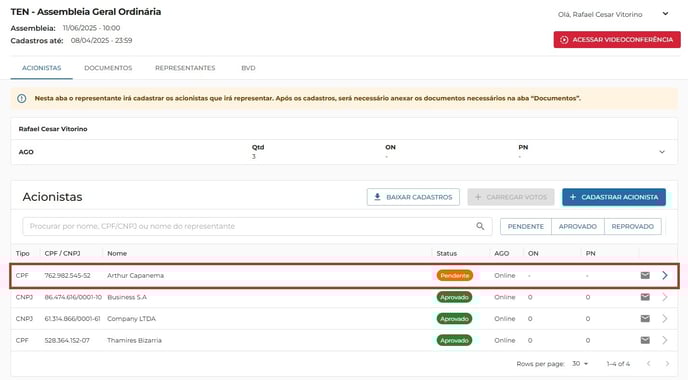Switch to the Documentos tab

[108, 68]
